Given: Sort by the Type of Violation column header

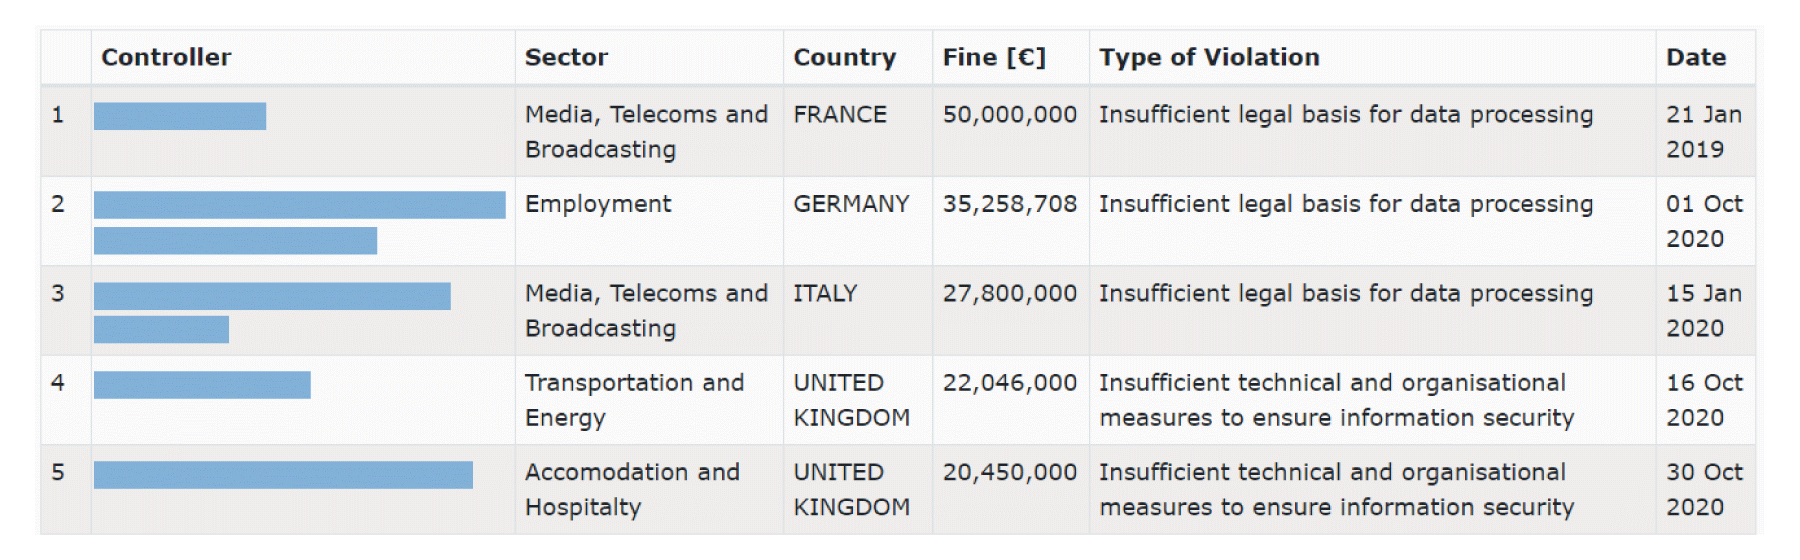Looking at the screenshot, I should click(x=1209, y=57).
